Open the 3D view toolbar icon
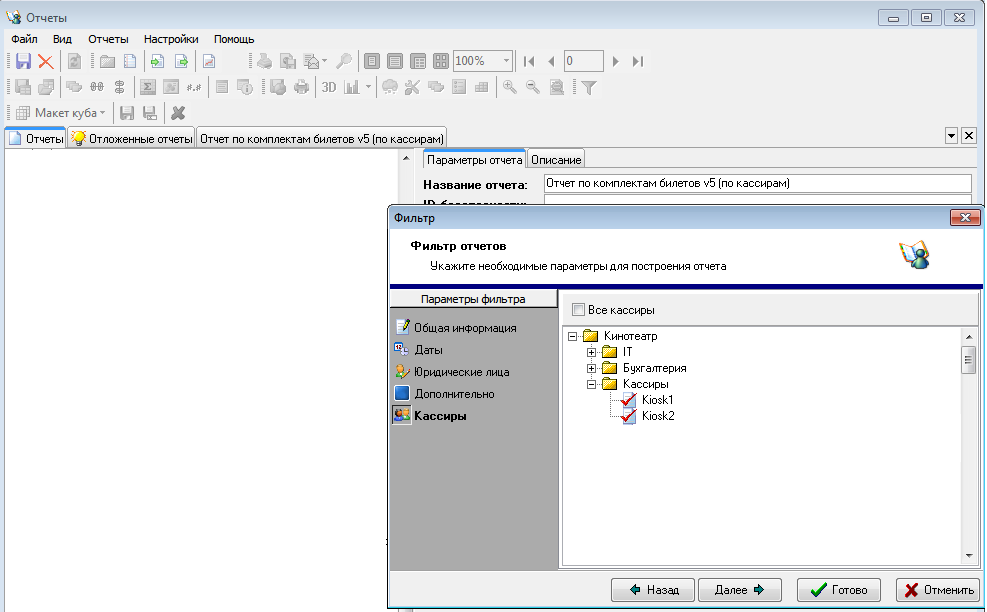Image resolution: width=987 pixels, height=612 pixels. click(328, 87)
